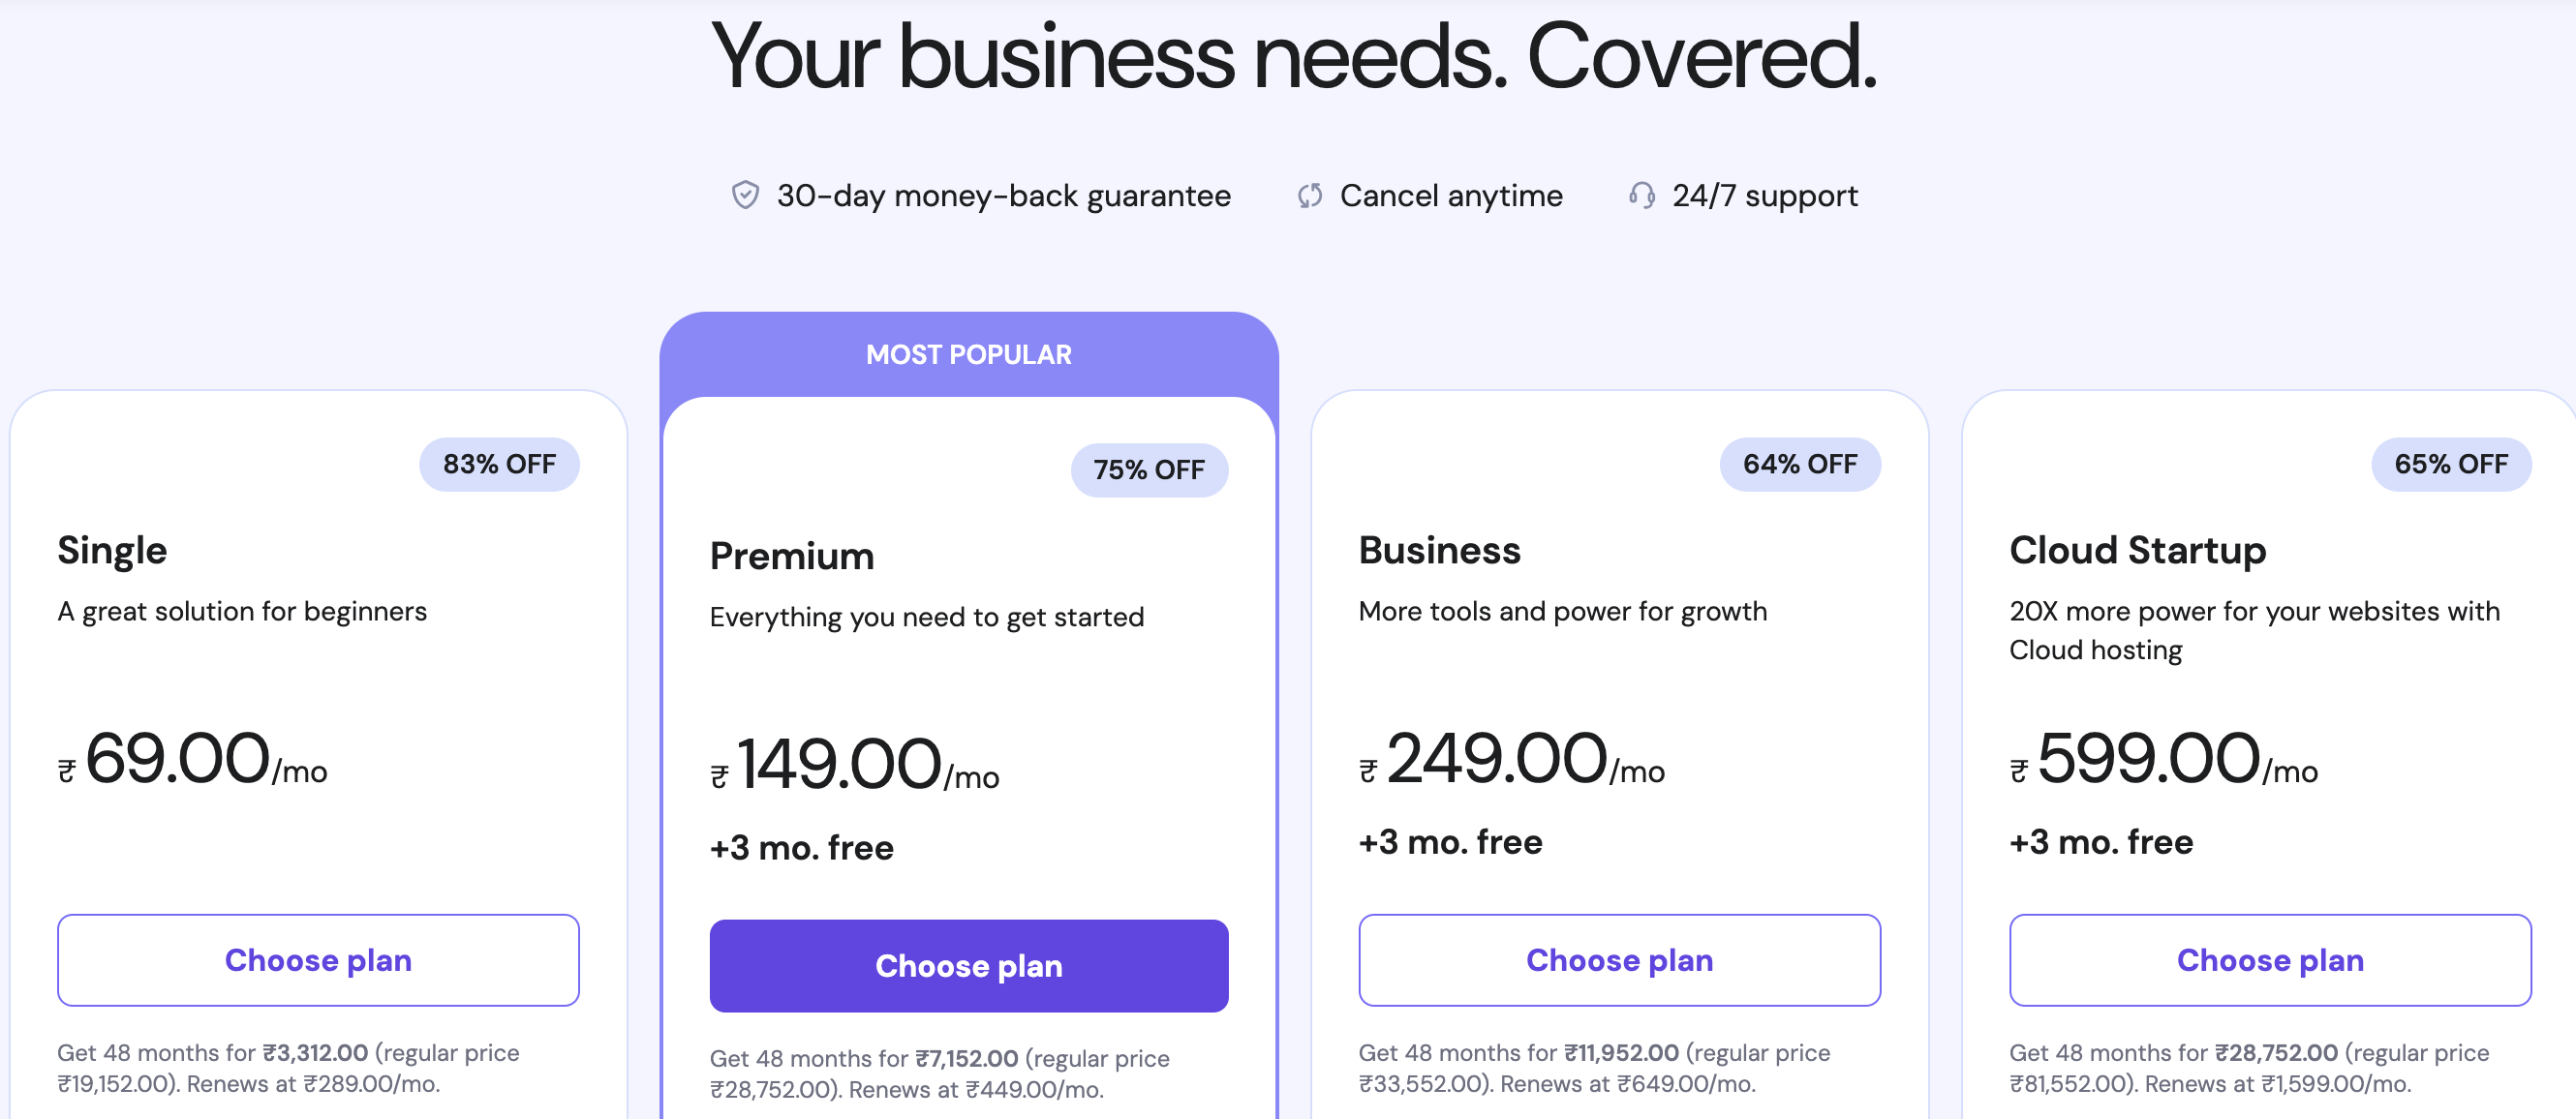Select the Cloud Startup plan heading
This screenshot has height=1119, width=2576.
coord(2138,549)
